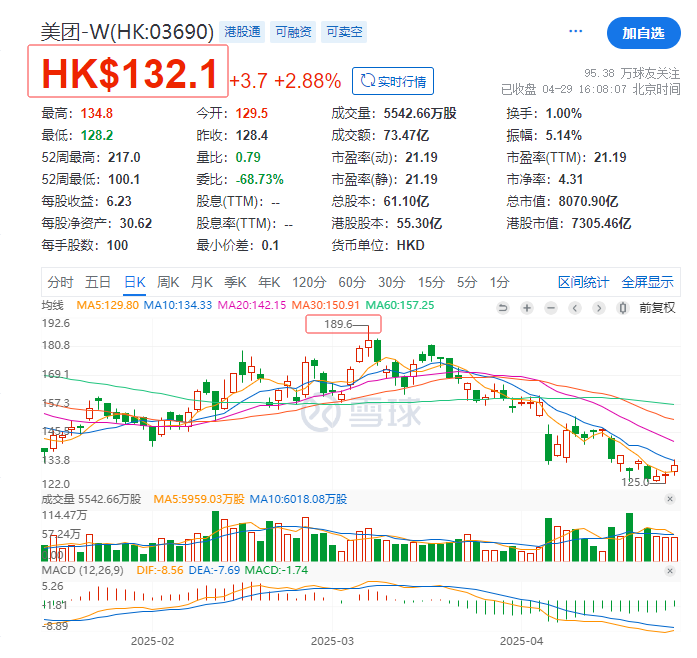Open the 季K chart tab
Viewport: 697px width, 658px height.
click(235, 282)
